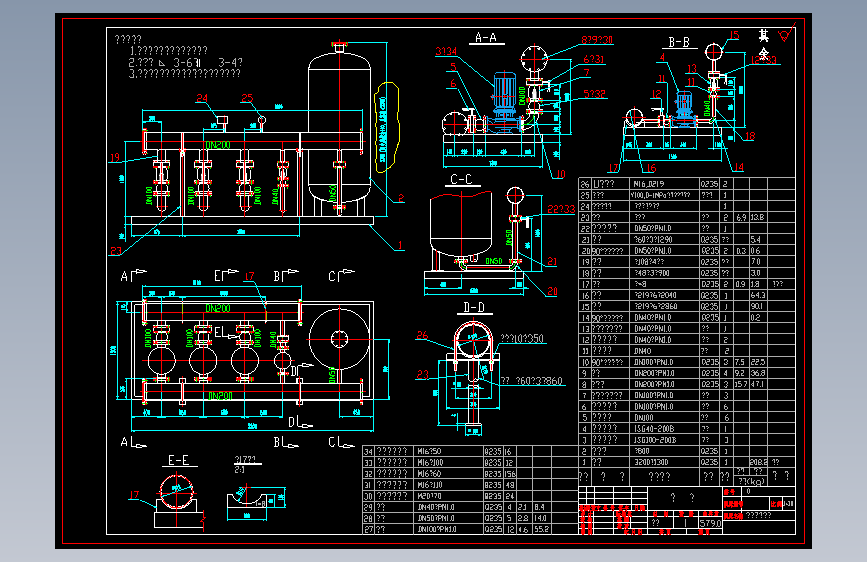Select notes line starting with "2.???"
Screen dimensions: 867x562
[x=185, y=63]
